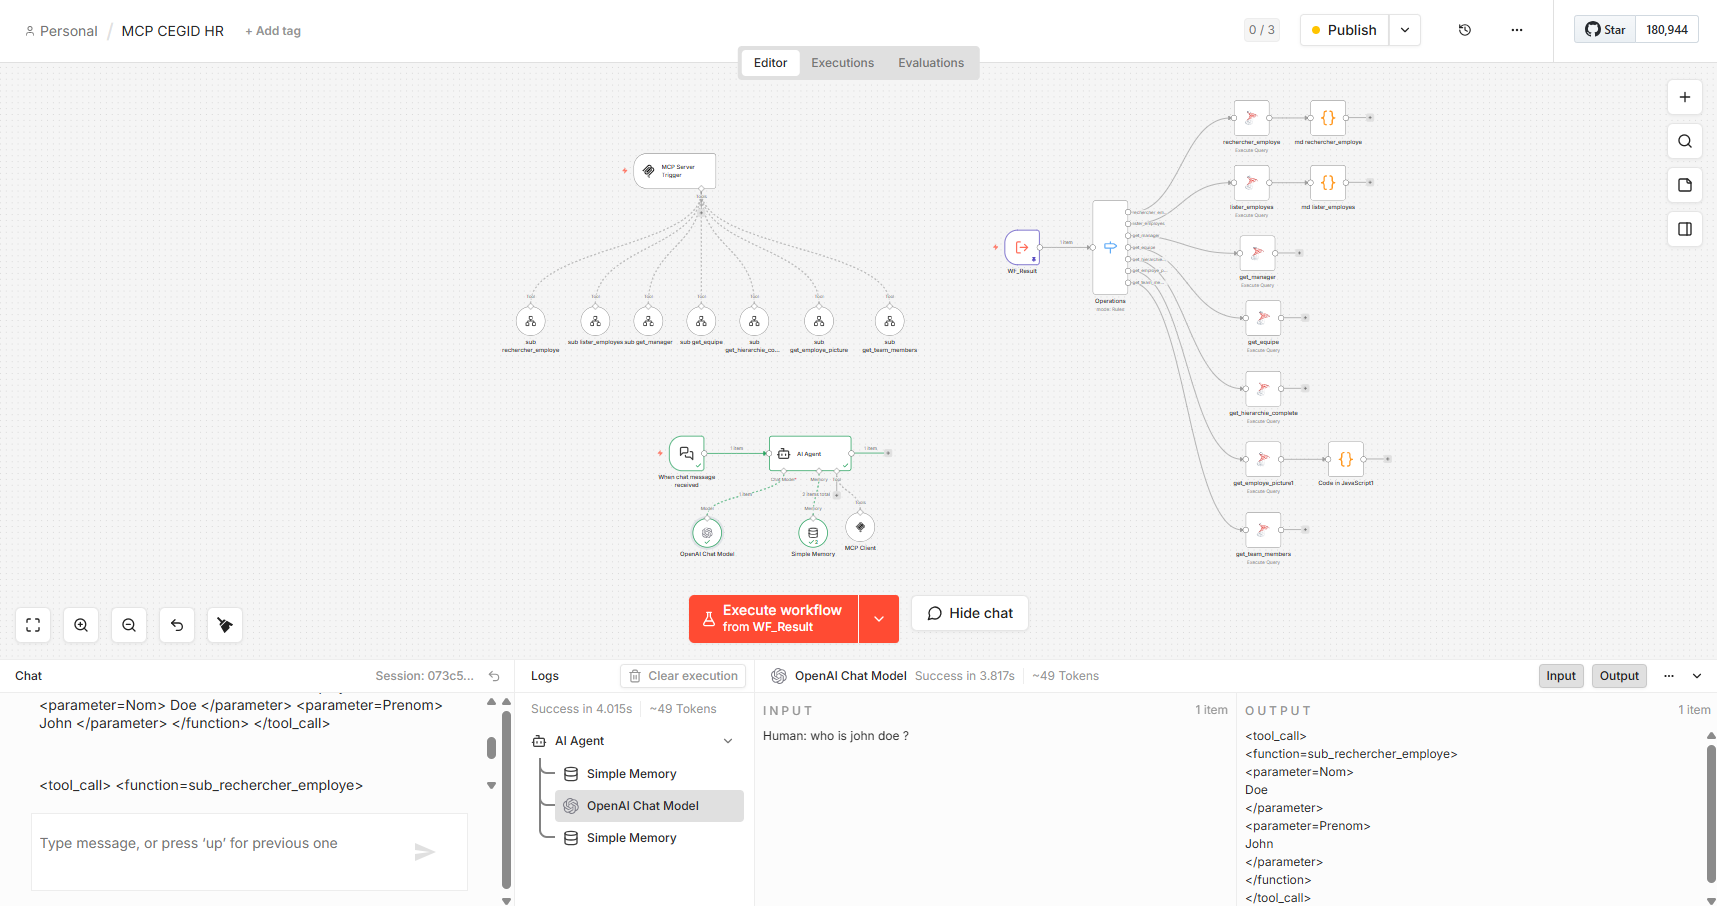Switch to the Evaluations tab
This screenshot has height=906, width=1717.
pyautogui.click(x=931, y=63)
